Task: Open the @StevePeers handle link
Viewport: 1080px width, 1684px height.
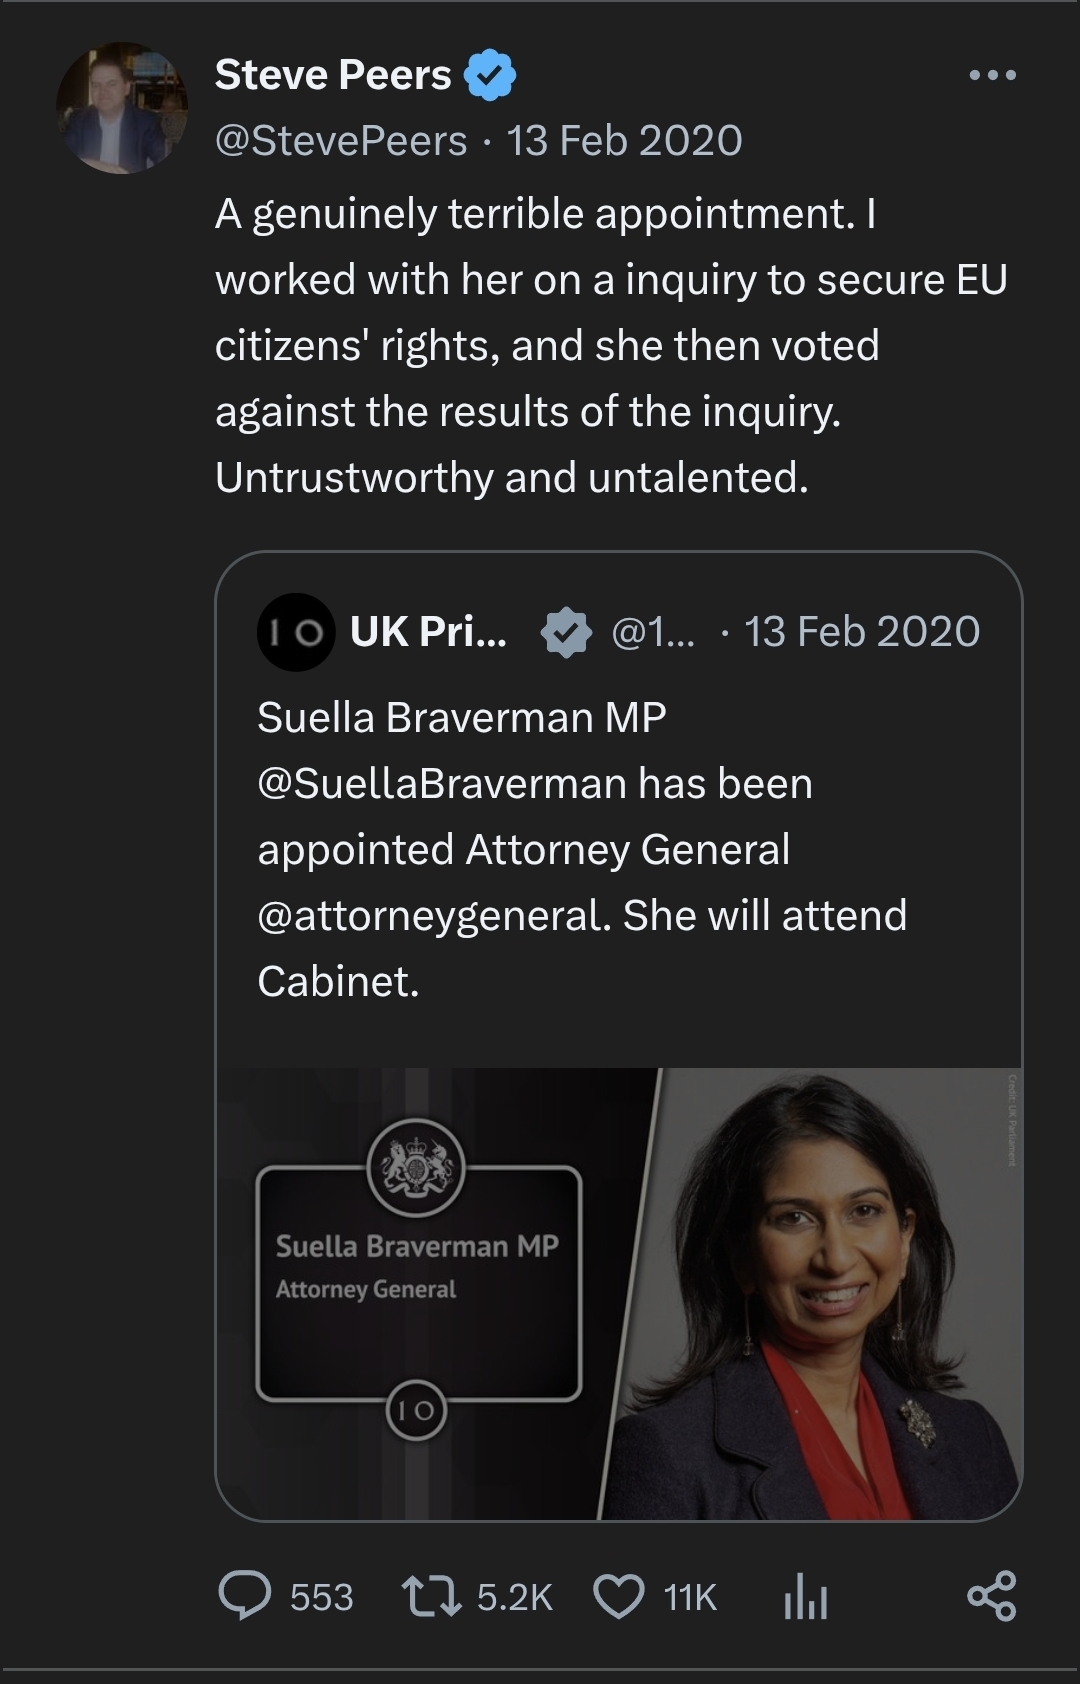Action: tap(341, 141)
